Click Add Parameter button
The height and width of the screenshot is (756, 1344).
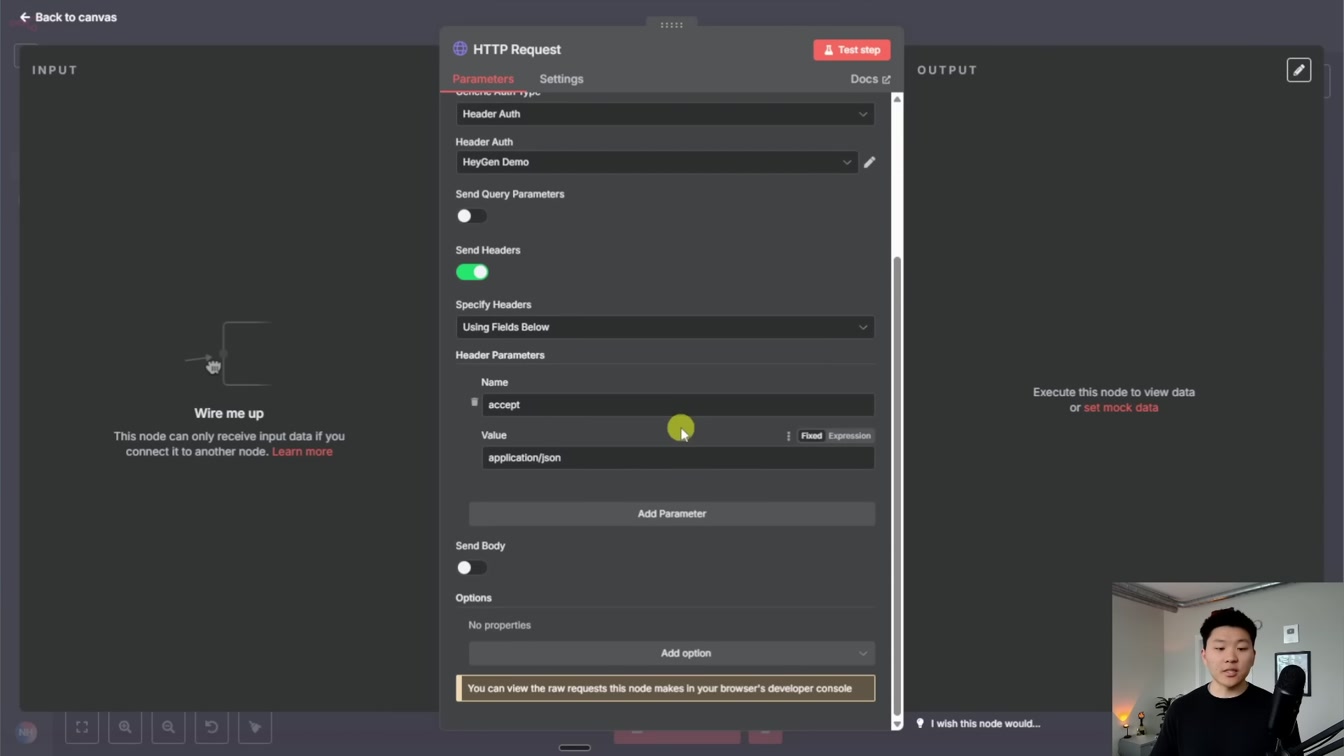point(672,514)
